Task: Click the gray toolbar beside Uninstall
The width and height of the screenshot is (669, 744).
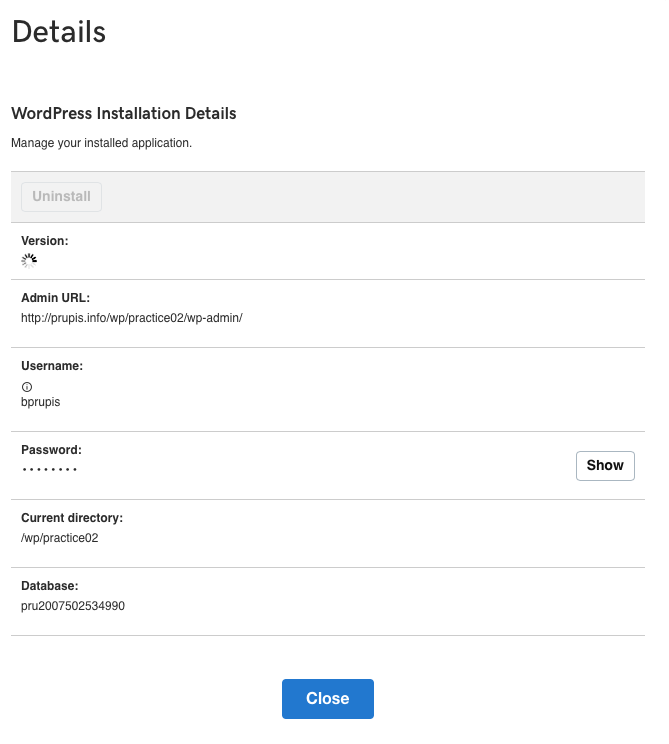Action: [380, 197]
